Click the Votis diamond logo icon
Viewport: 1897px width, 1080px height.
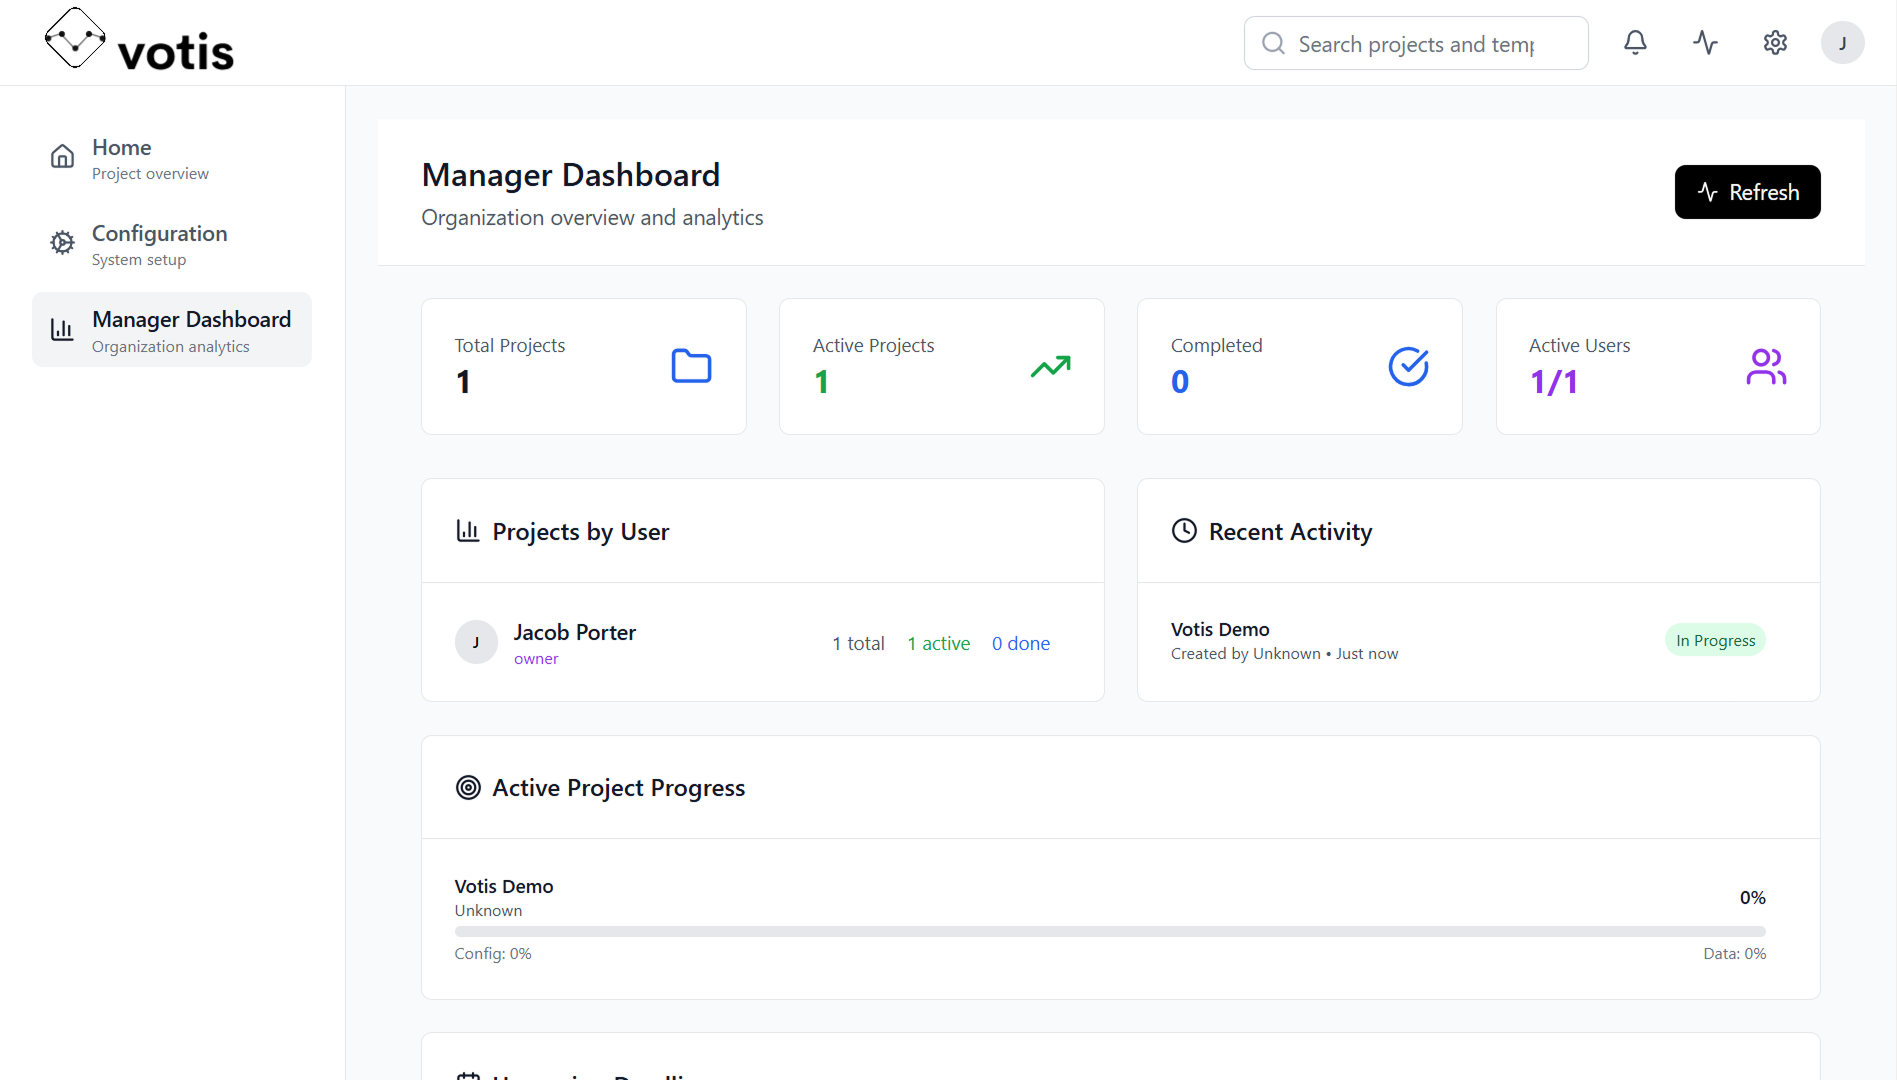75,39
